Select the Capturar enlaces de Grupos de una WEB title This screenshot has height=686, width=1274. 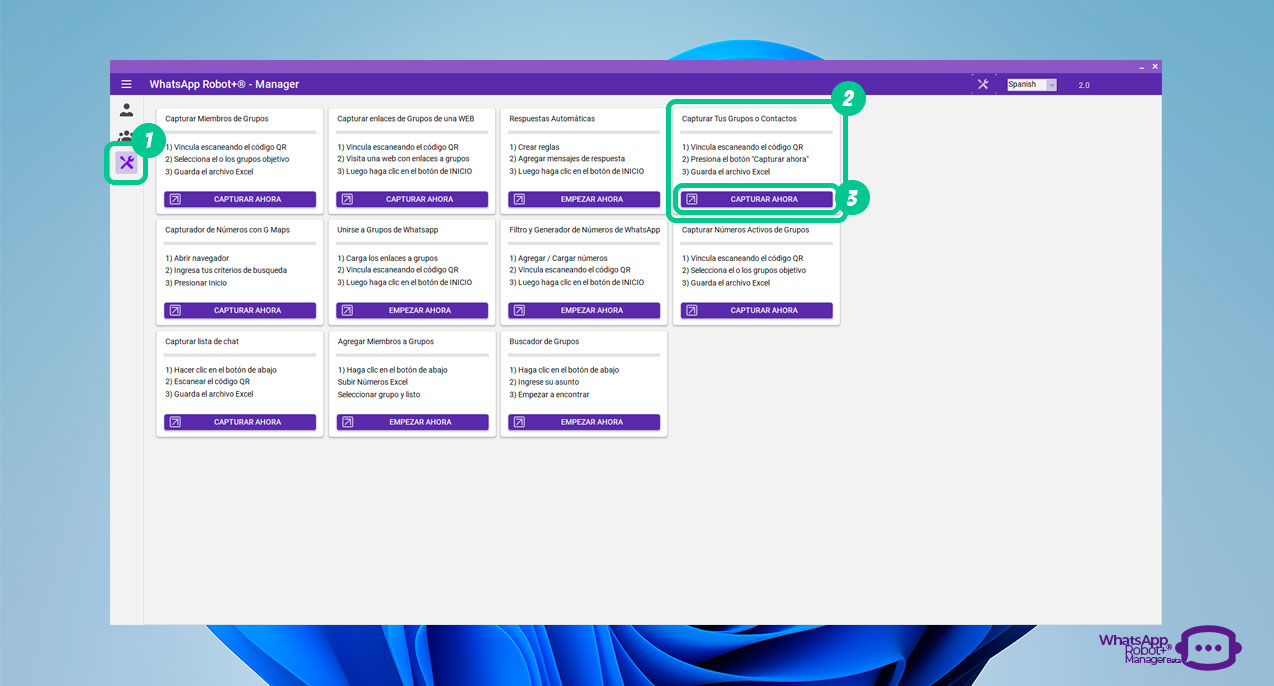[x=406, y=118]
